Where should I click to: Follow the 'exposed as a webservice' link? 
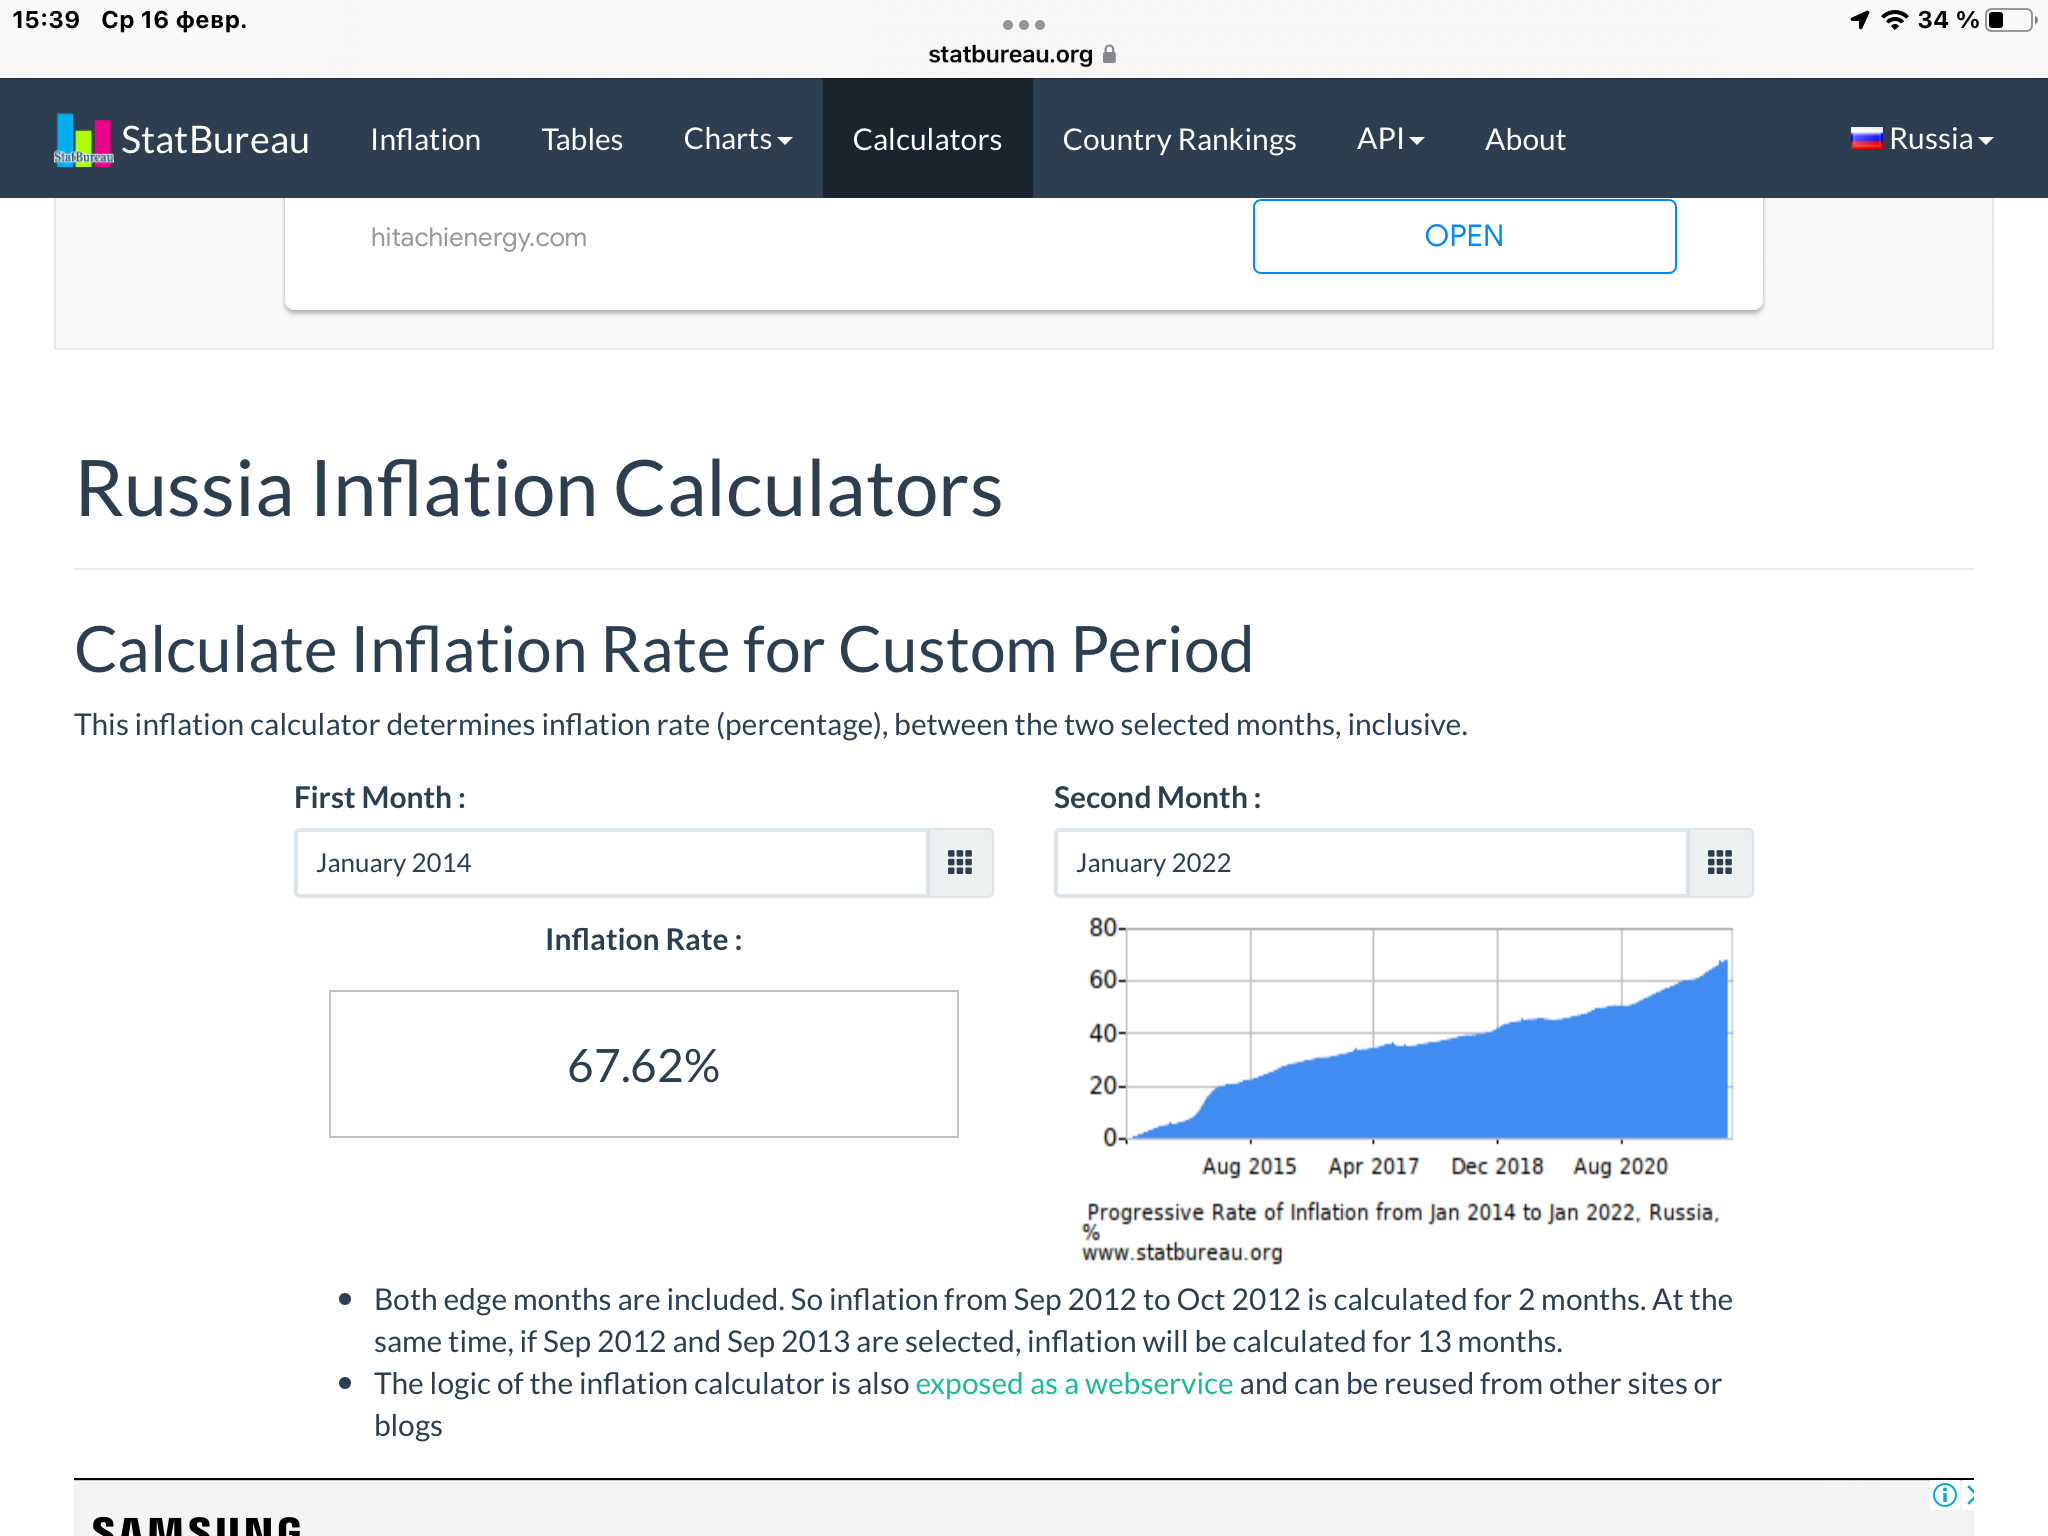[1074, 1383]
